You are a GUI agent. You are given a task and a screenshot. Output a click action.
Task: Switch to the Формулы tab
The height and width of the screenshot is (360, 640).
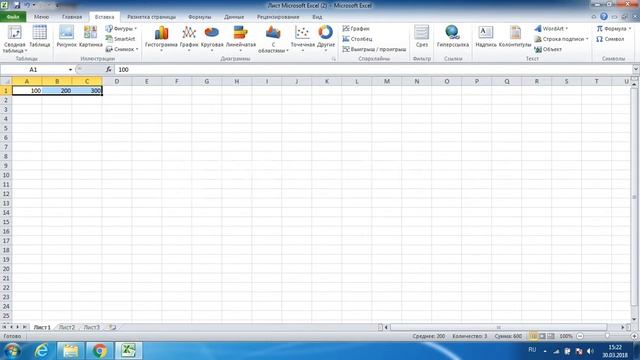tap(200, 17)
